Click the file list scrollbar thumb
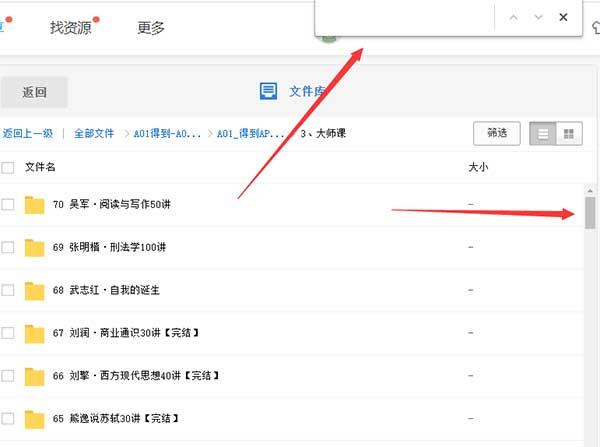The height and width of the screenshot is (447, 600). (x=590, y=213)
